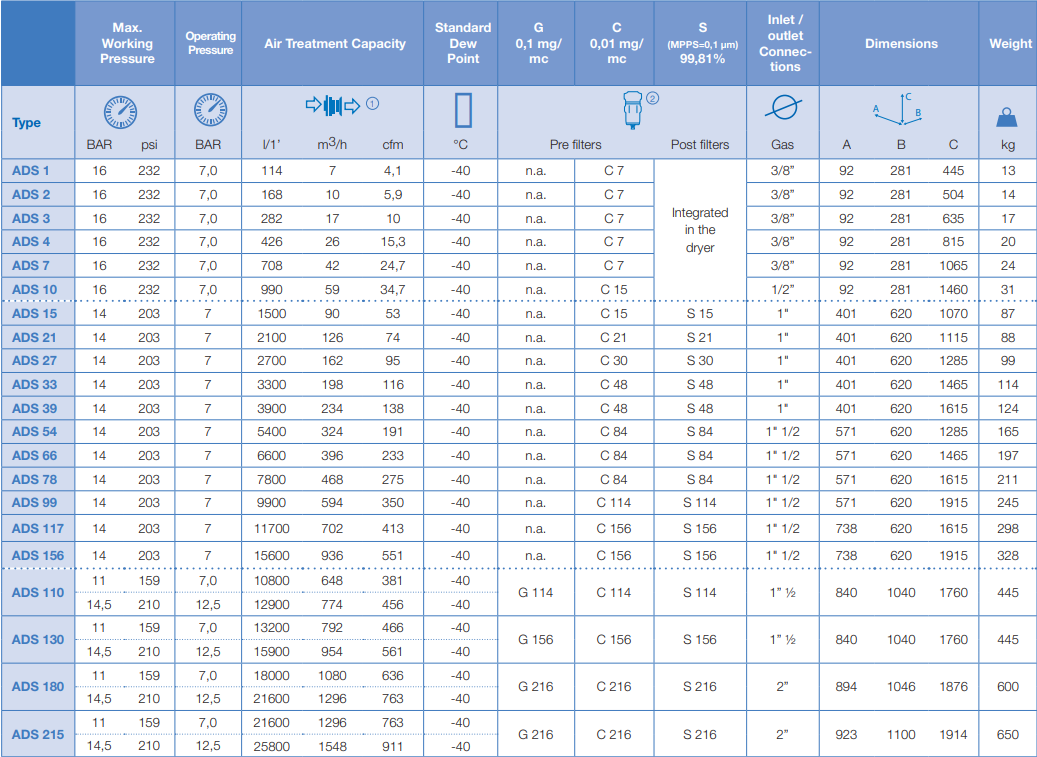Click the Type column header label

(x=27, y=123)
